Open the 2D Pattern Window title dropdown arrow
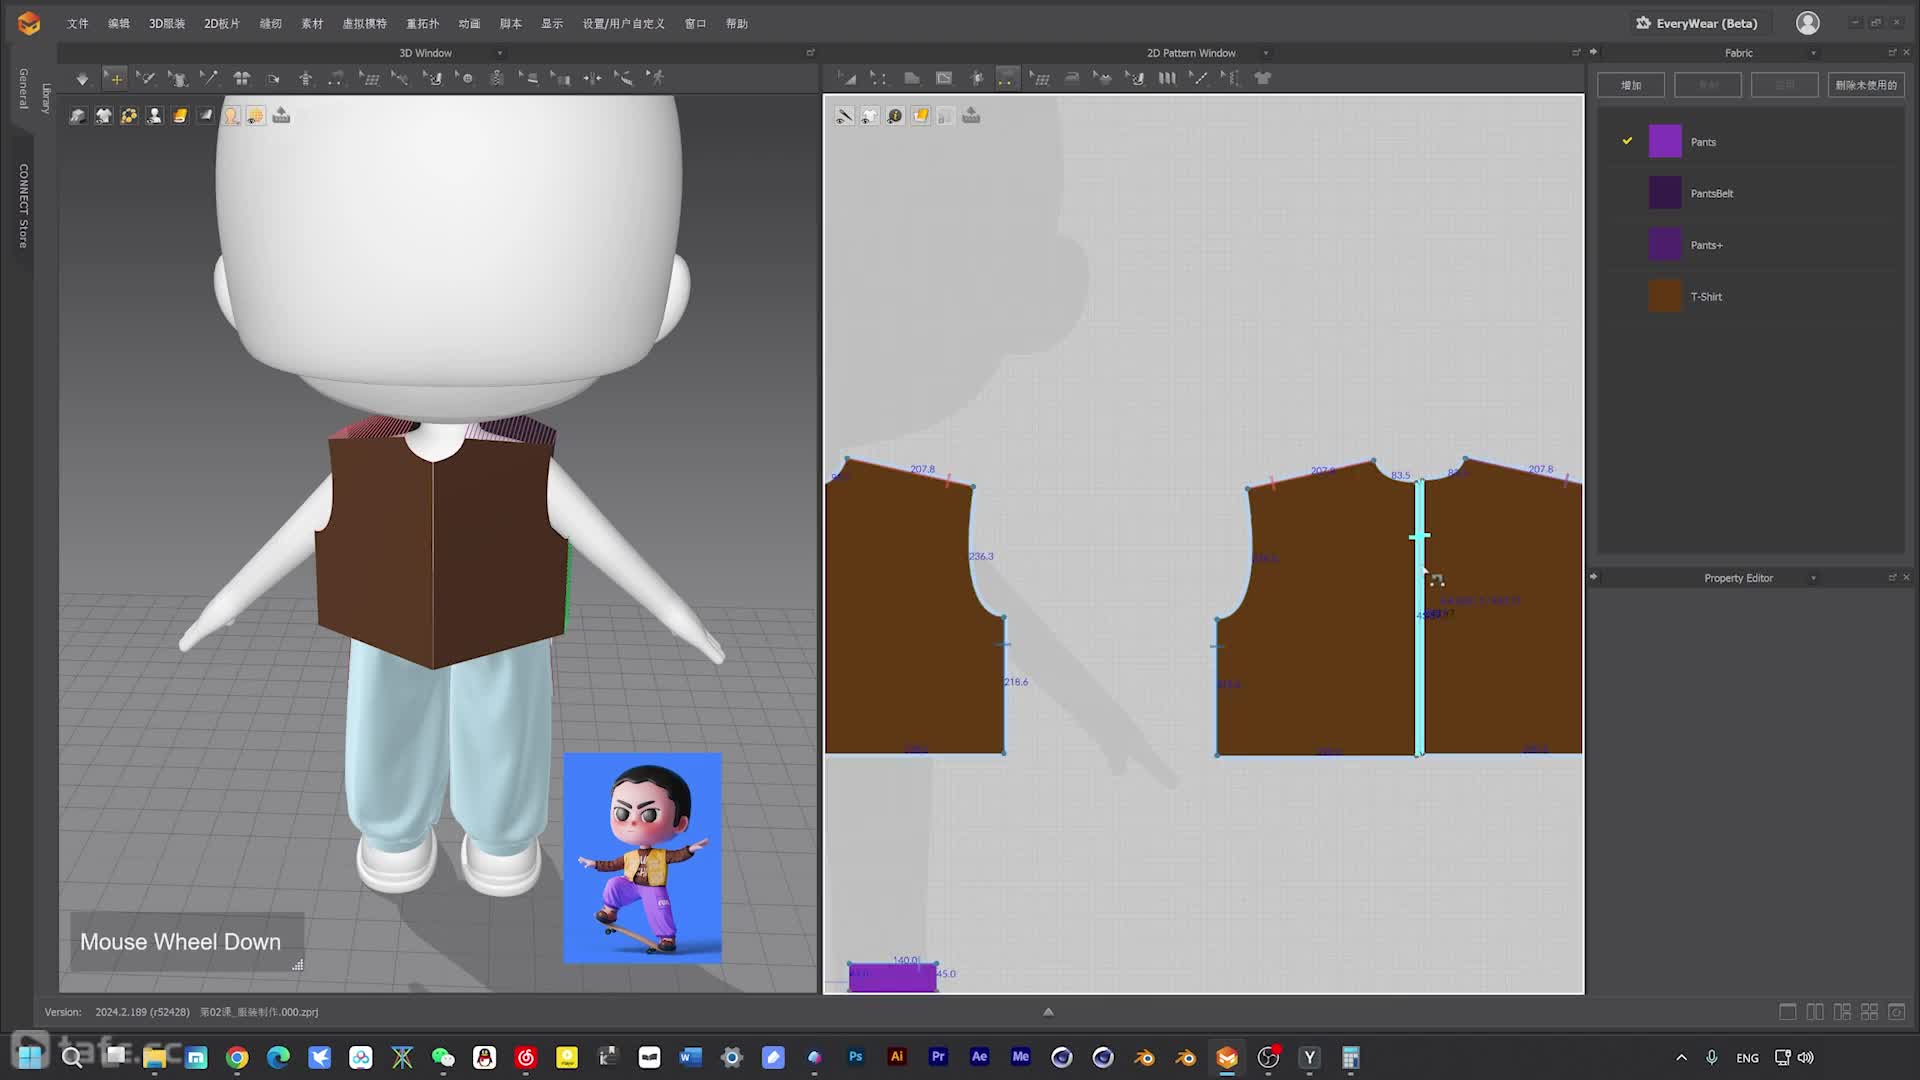Screen dimensions: 1920x1080 tap(1266, 53)
